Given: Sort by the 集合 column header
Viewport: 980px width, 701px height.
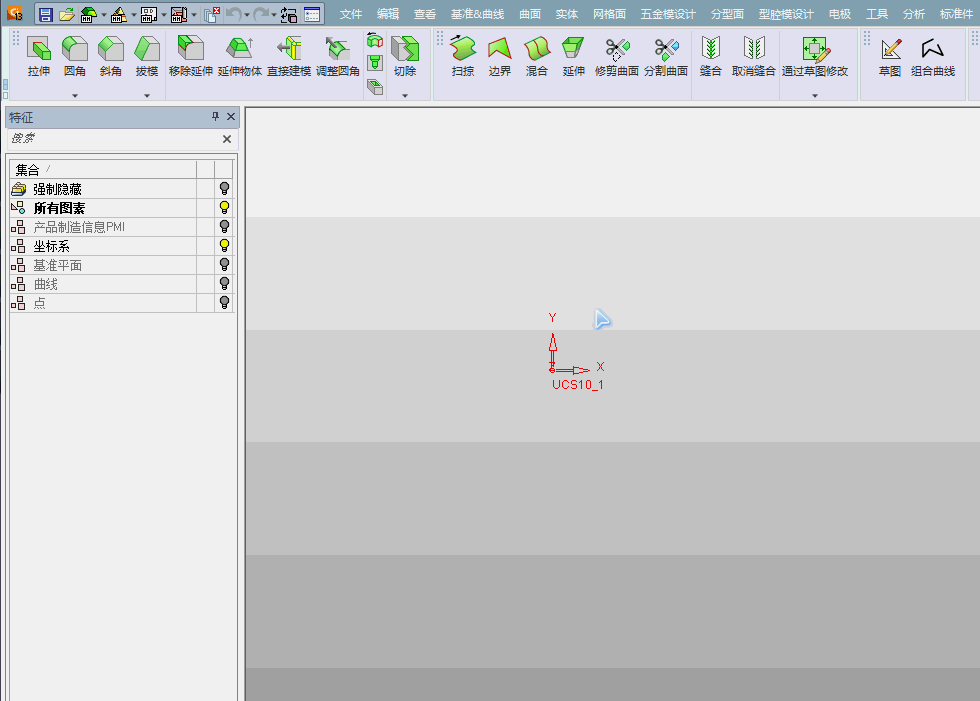Looking at the screenshot, I should pyautogui.click(x=103, y=169).
